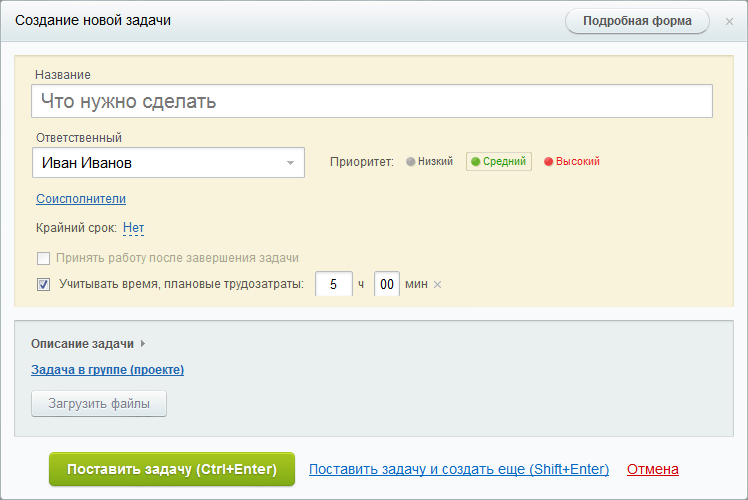Choose Средний priority option

[x=499, y=161]
